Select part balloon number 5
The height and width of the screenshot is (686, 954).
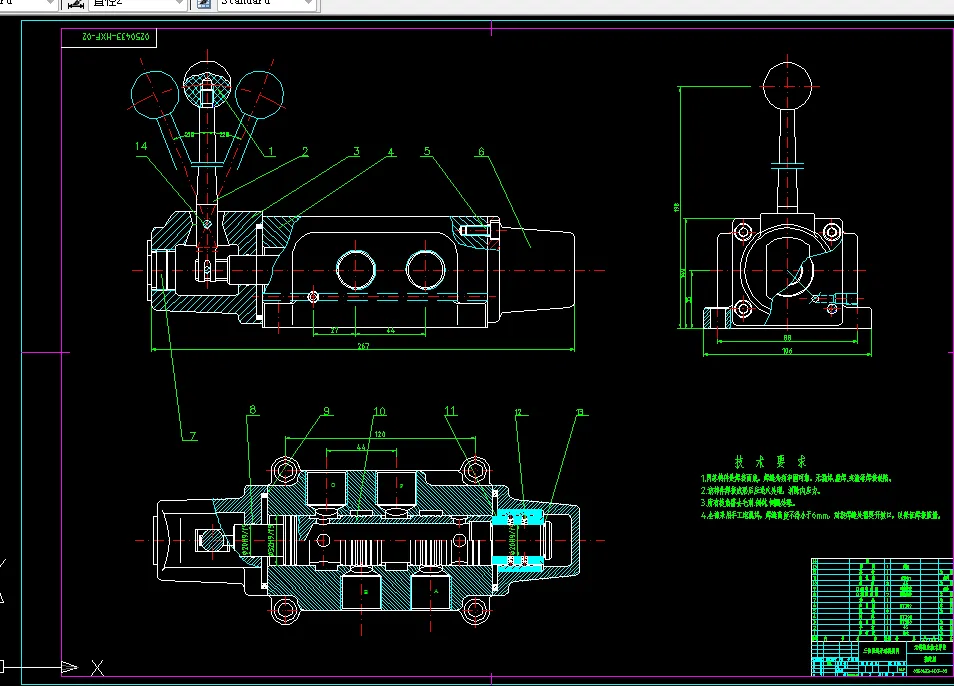pos(427,151)
